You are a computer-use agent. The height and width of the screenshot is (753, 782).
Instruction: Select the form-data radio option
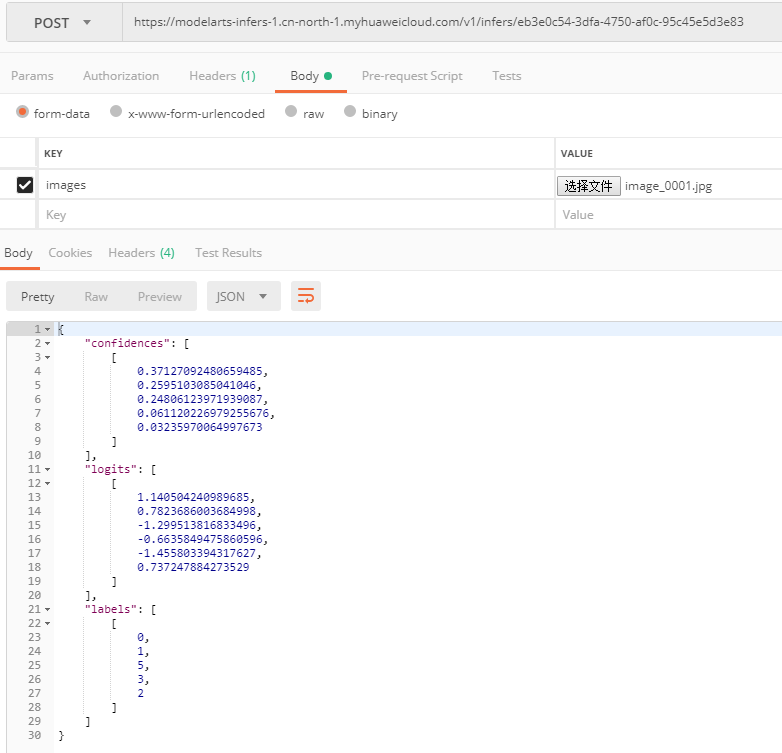click(x=22, y=112)
